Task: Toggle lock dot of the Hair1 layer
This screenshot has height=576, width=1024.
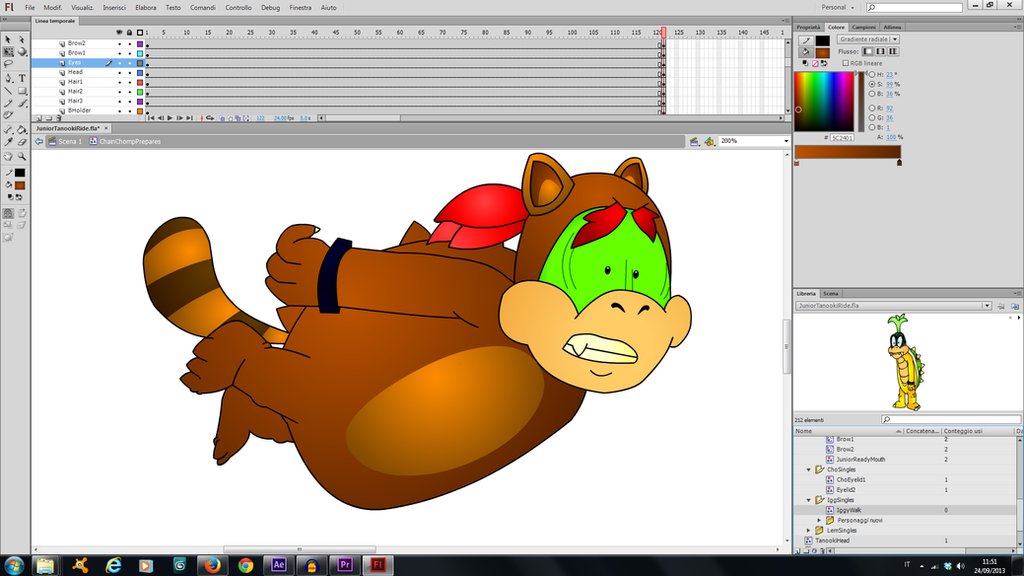Action: pos(129,82)
